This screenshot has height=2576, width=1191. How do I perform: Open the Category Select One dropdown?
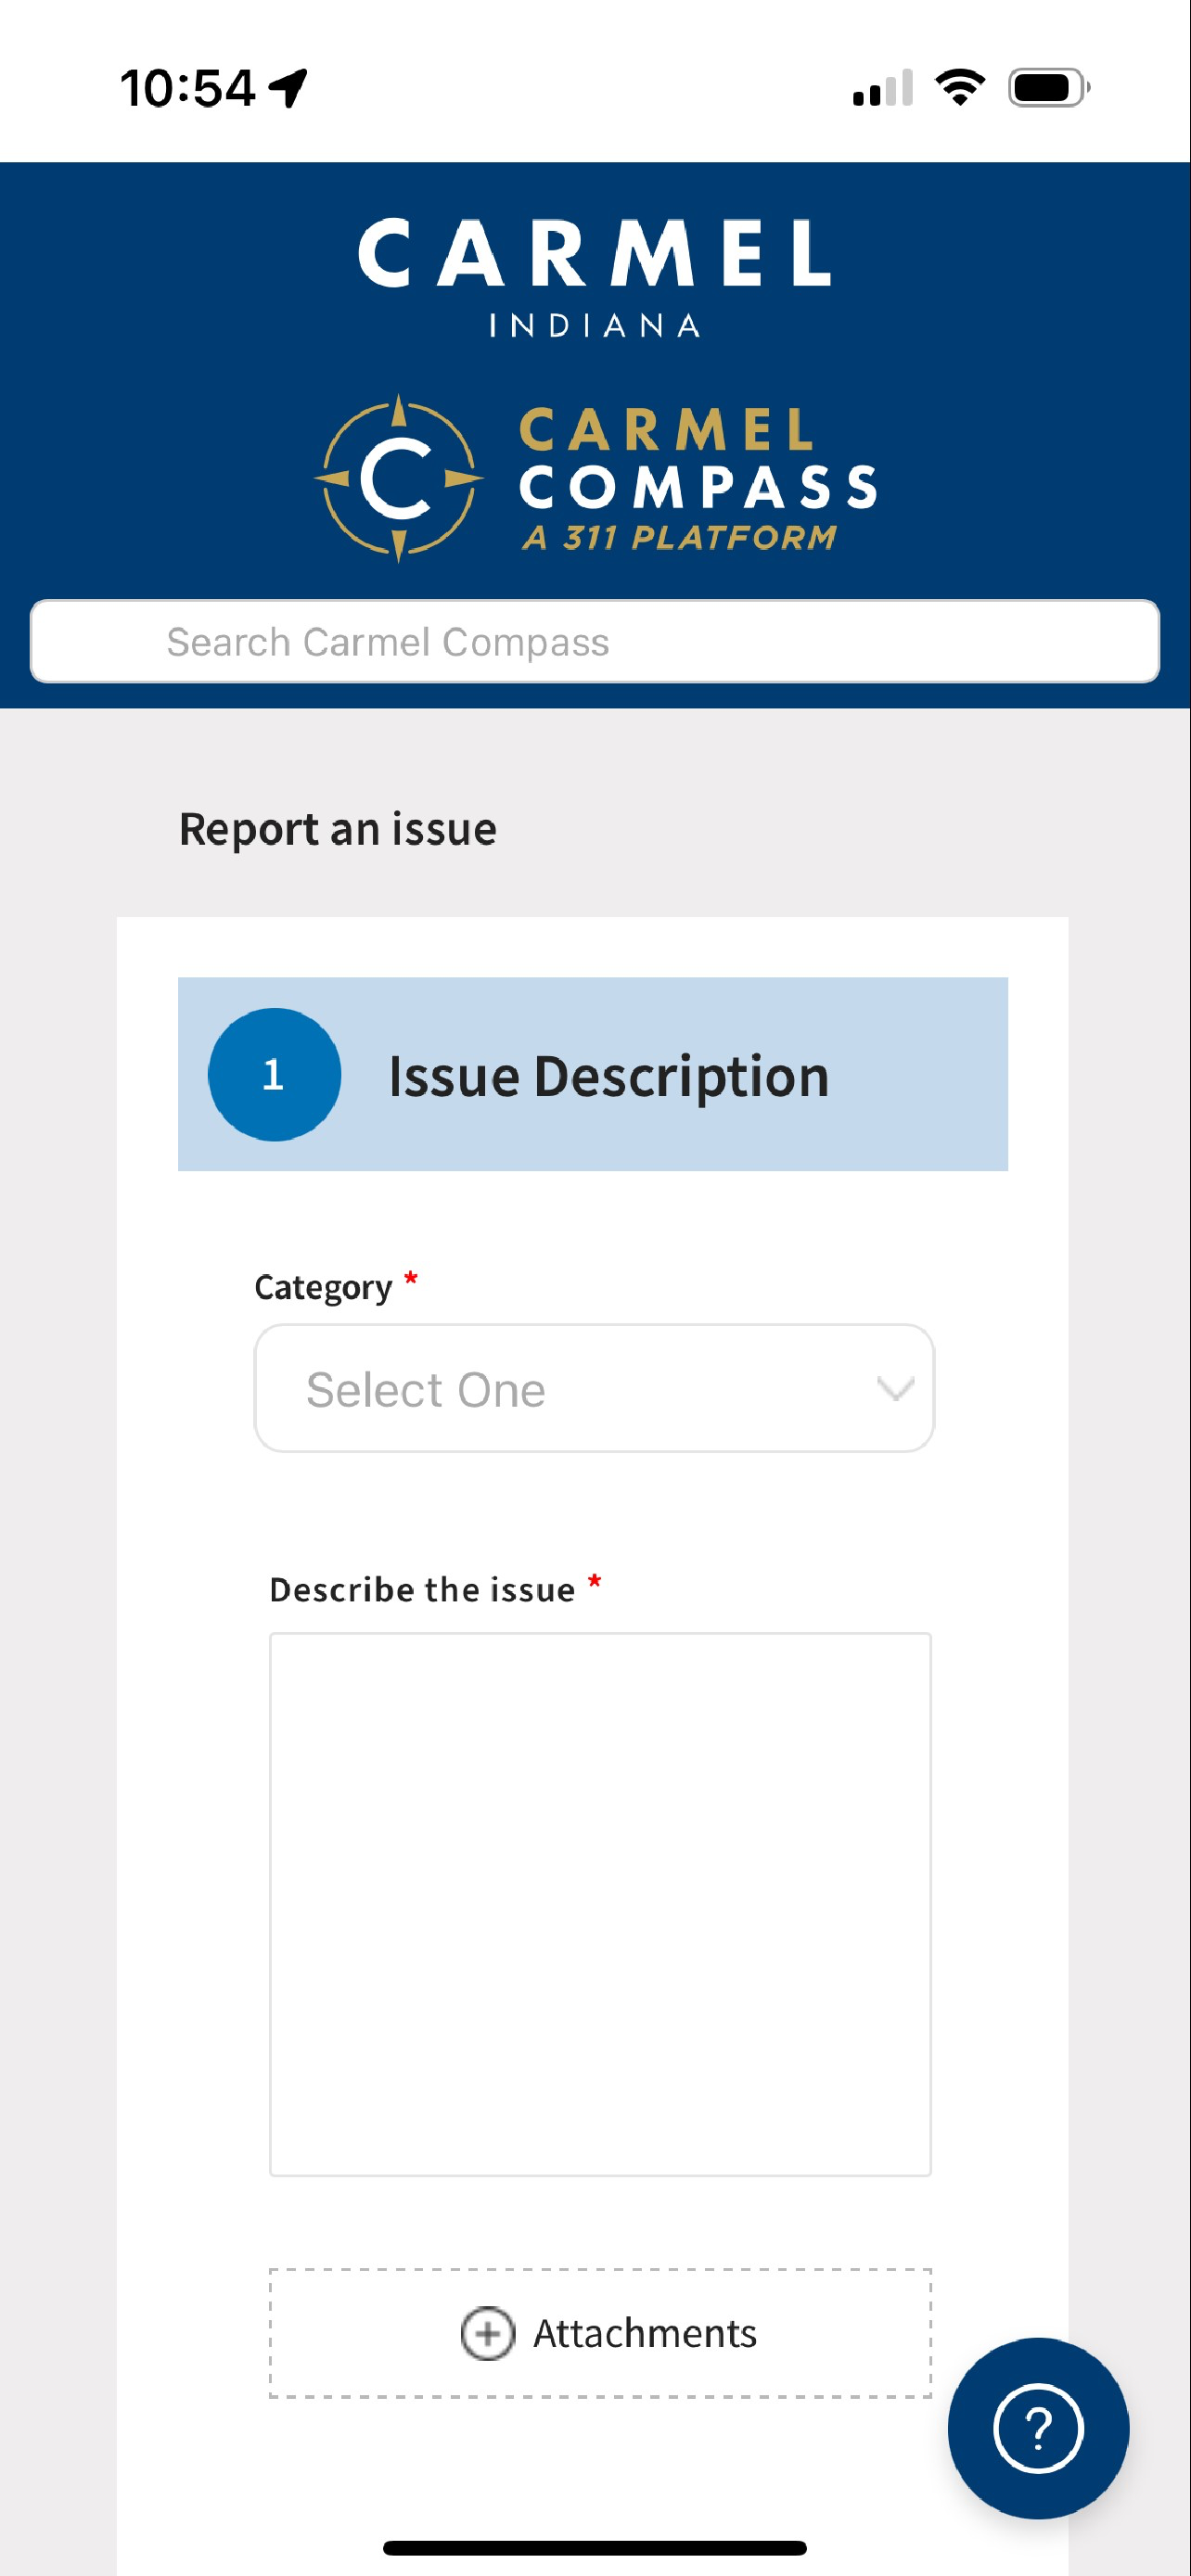click(595, 1388)
